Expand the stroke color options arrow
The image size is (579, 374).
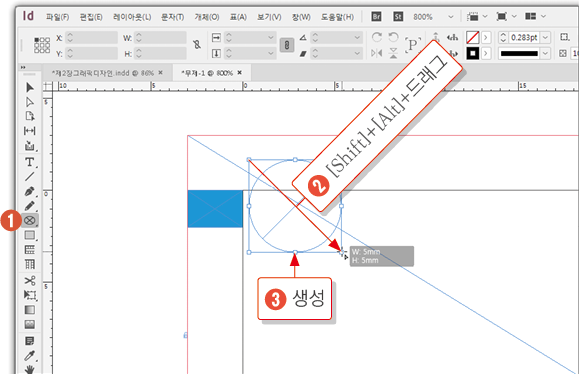(x=486, y=54)
